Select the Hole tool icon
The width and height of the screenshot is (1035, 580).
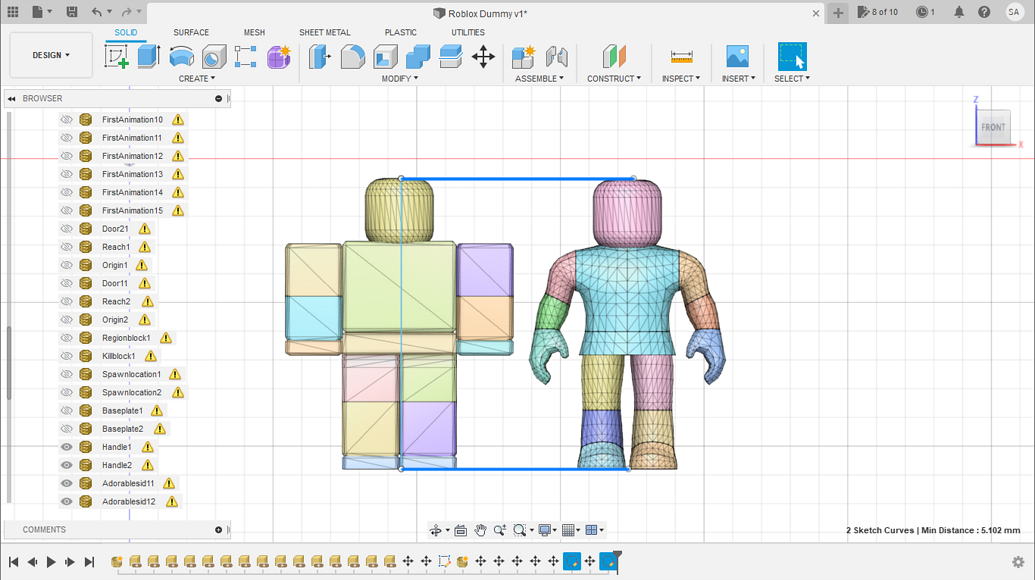(214, 57)
